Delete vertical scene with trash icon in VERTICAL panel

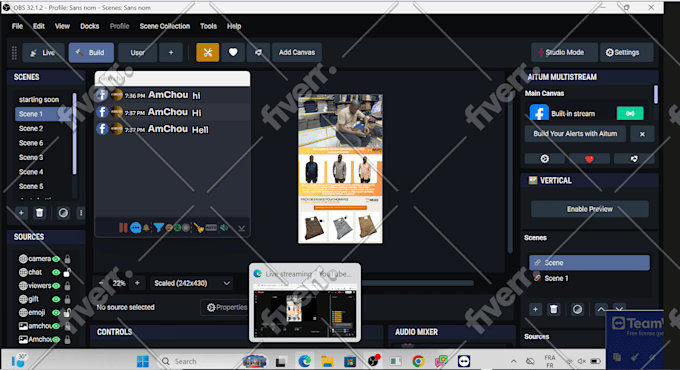[553, 309]
